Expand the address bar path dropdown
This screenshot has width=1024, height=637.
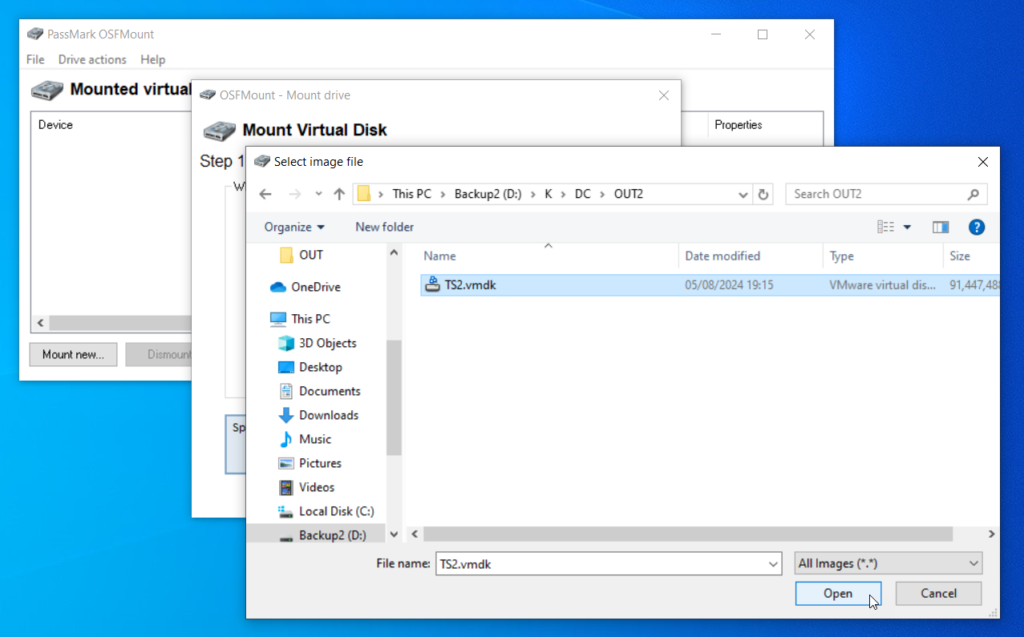tap(743, 194)
